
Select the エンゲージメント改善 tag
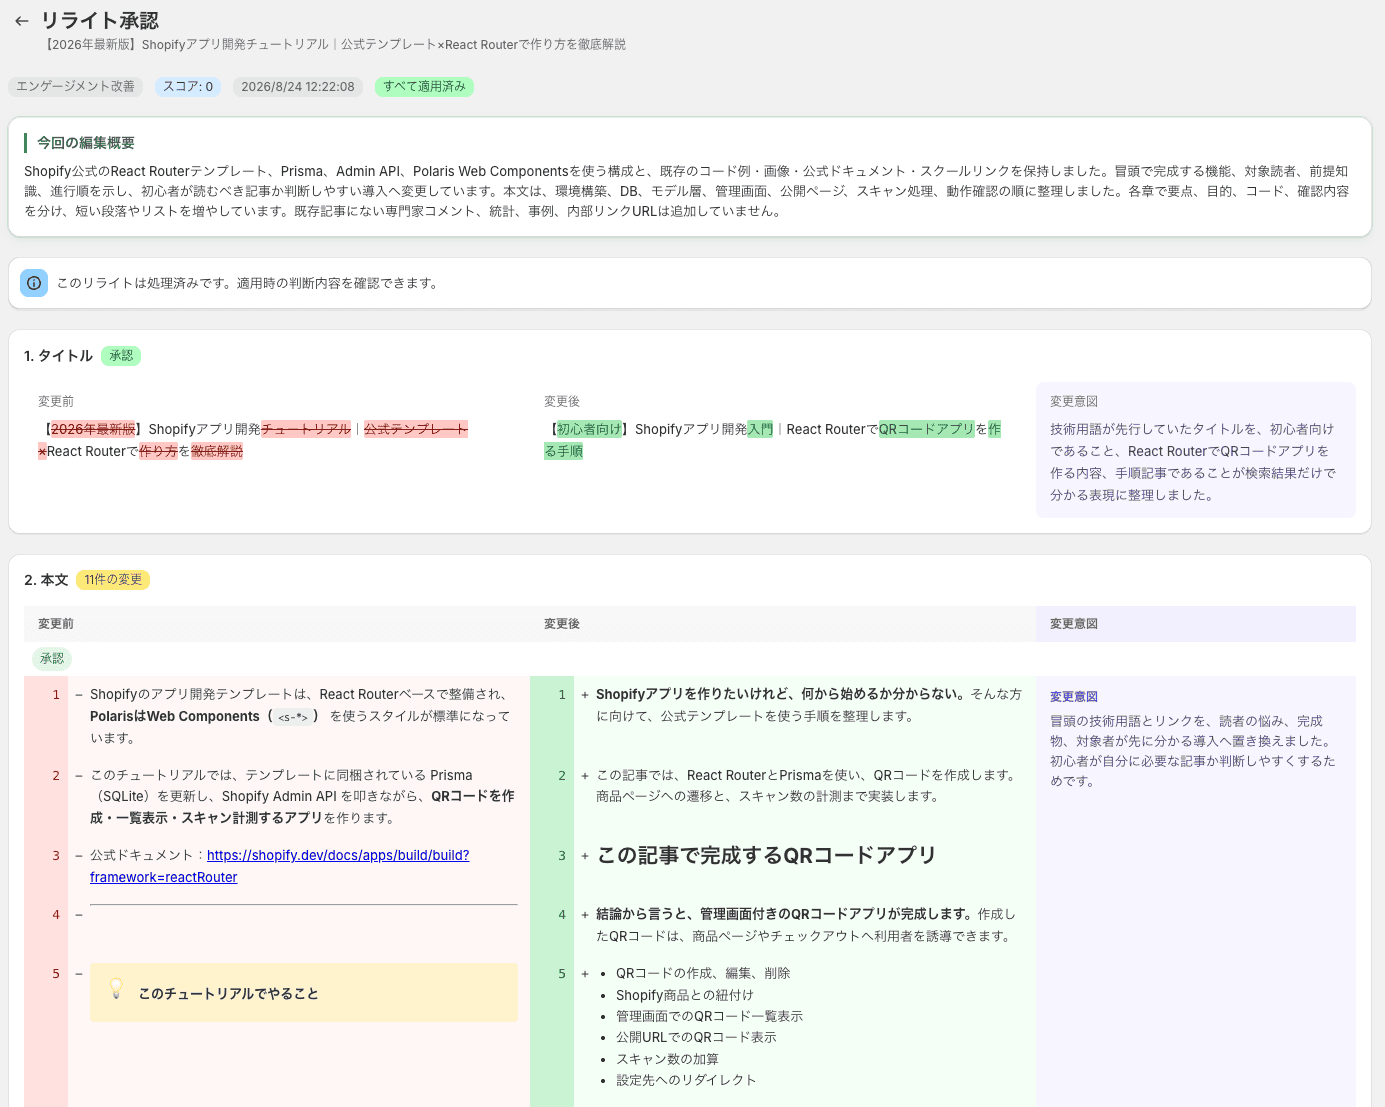pos(75,87)
